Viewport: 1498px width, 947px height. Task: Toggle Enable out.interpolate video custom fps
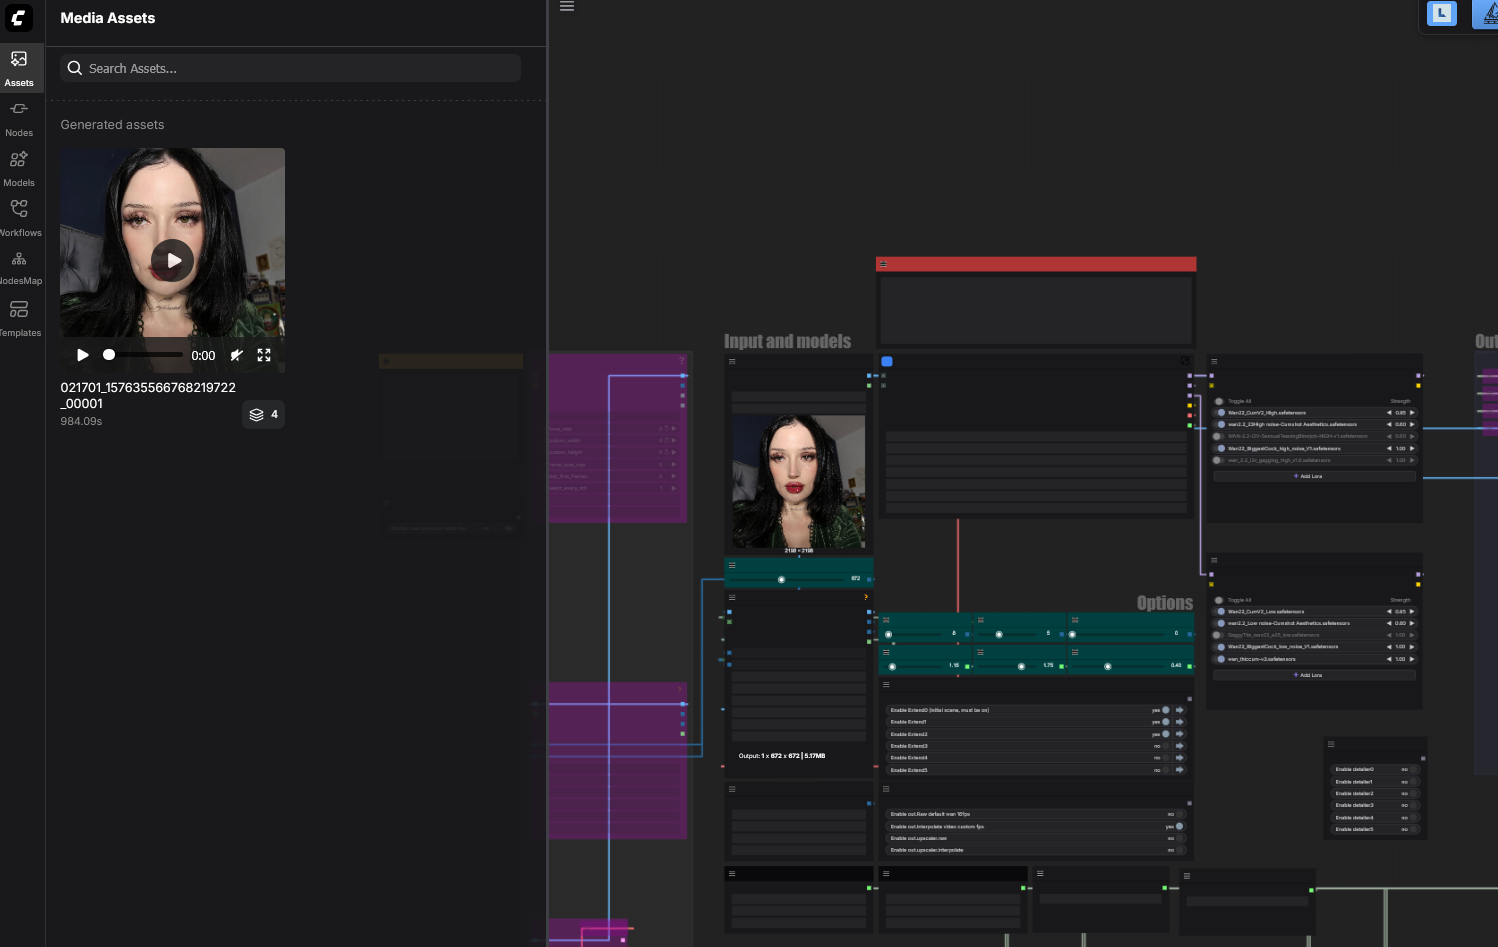coord(1180,827)
